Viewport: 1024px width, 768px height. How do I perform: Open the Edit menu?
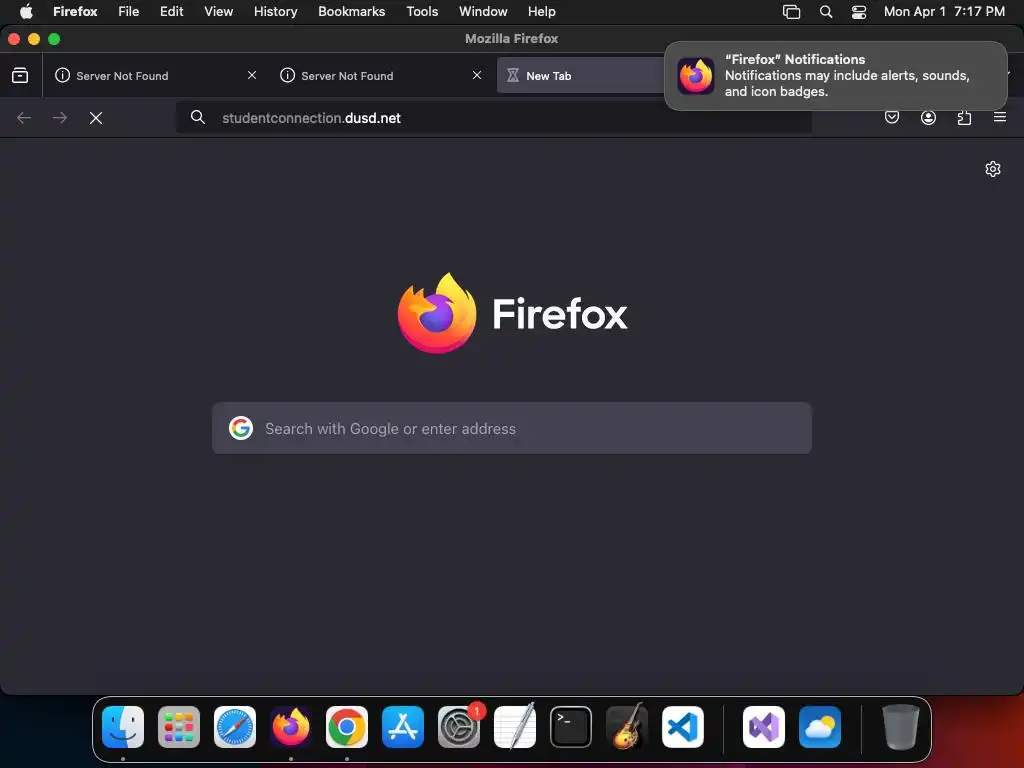click(172, 12)
